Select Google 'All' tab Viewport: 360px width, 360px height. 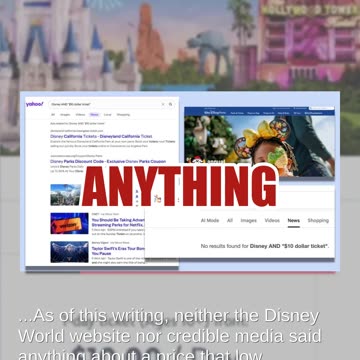point(230,220)
